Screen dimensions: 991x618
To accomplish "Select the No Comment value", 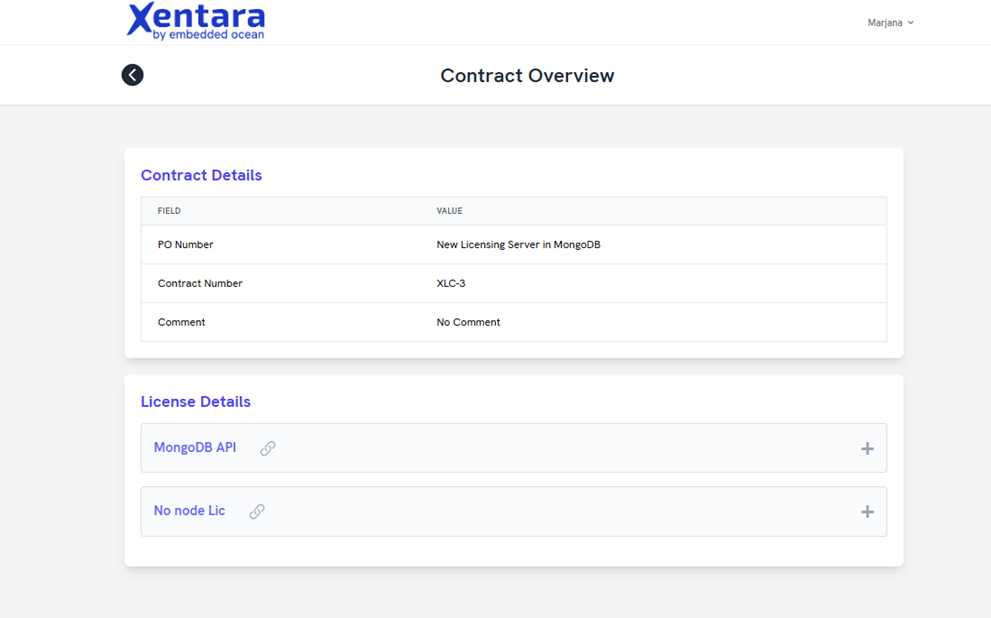I will 468,322.
